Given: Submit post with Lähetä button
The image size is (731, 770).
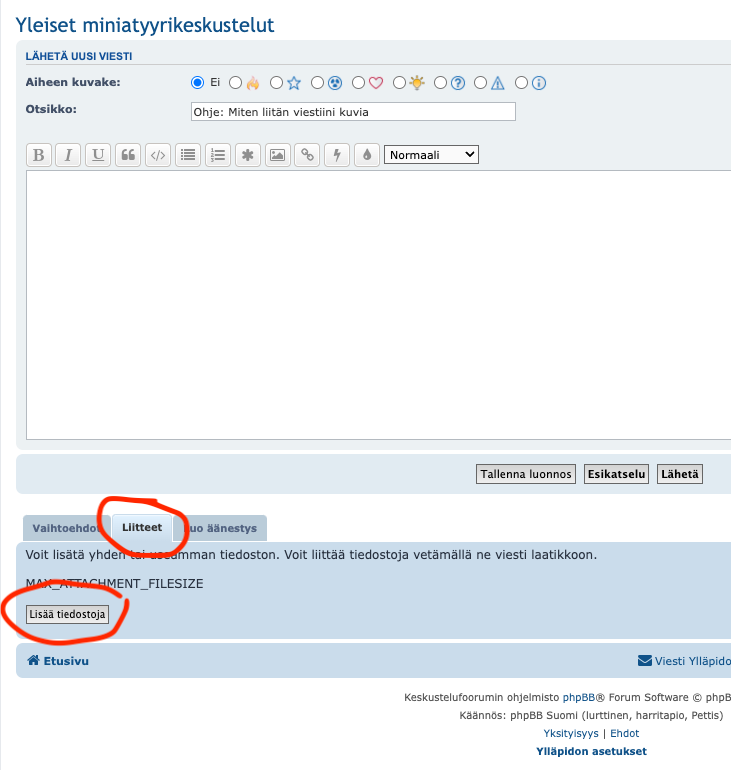Looking at the screenshot, I should pyautogui.click(x=679, y=474).
